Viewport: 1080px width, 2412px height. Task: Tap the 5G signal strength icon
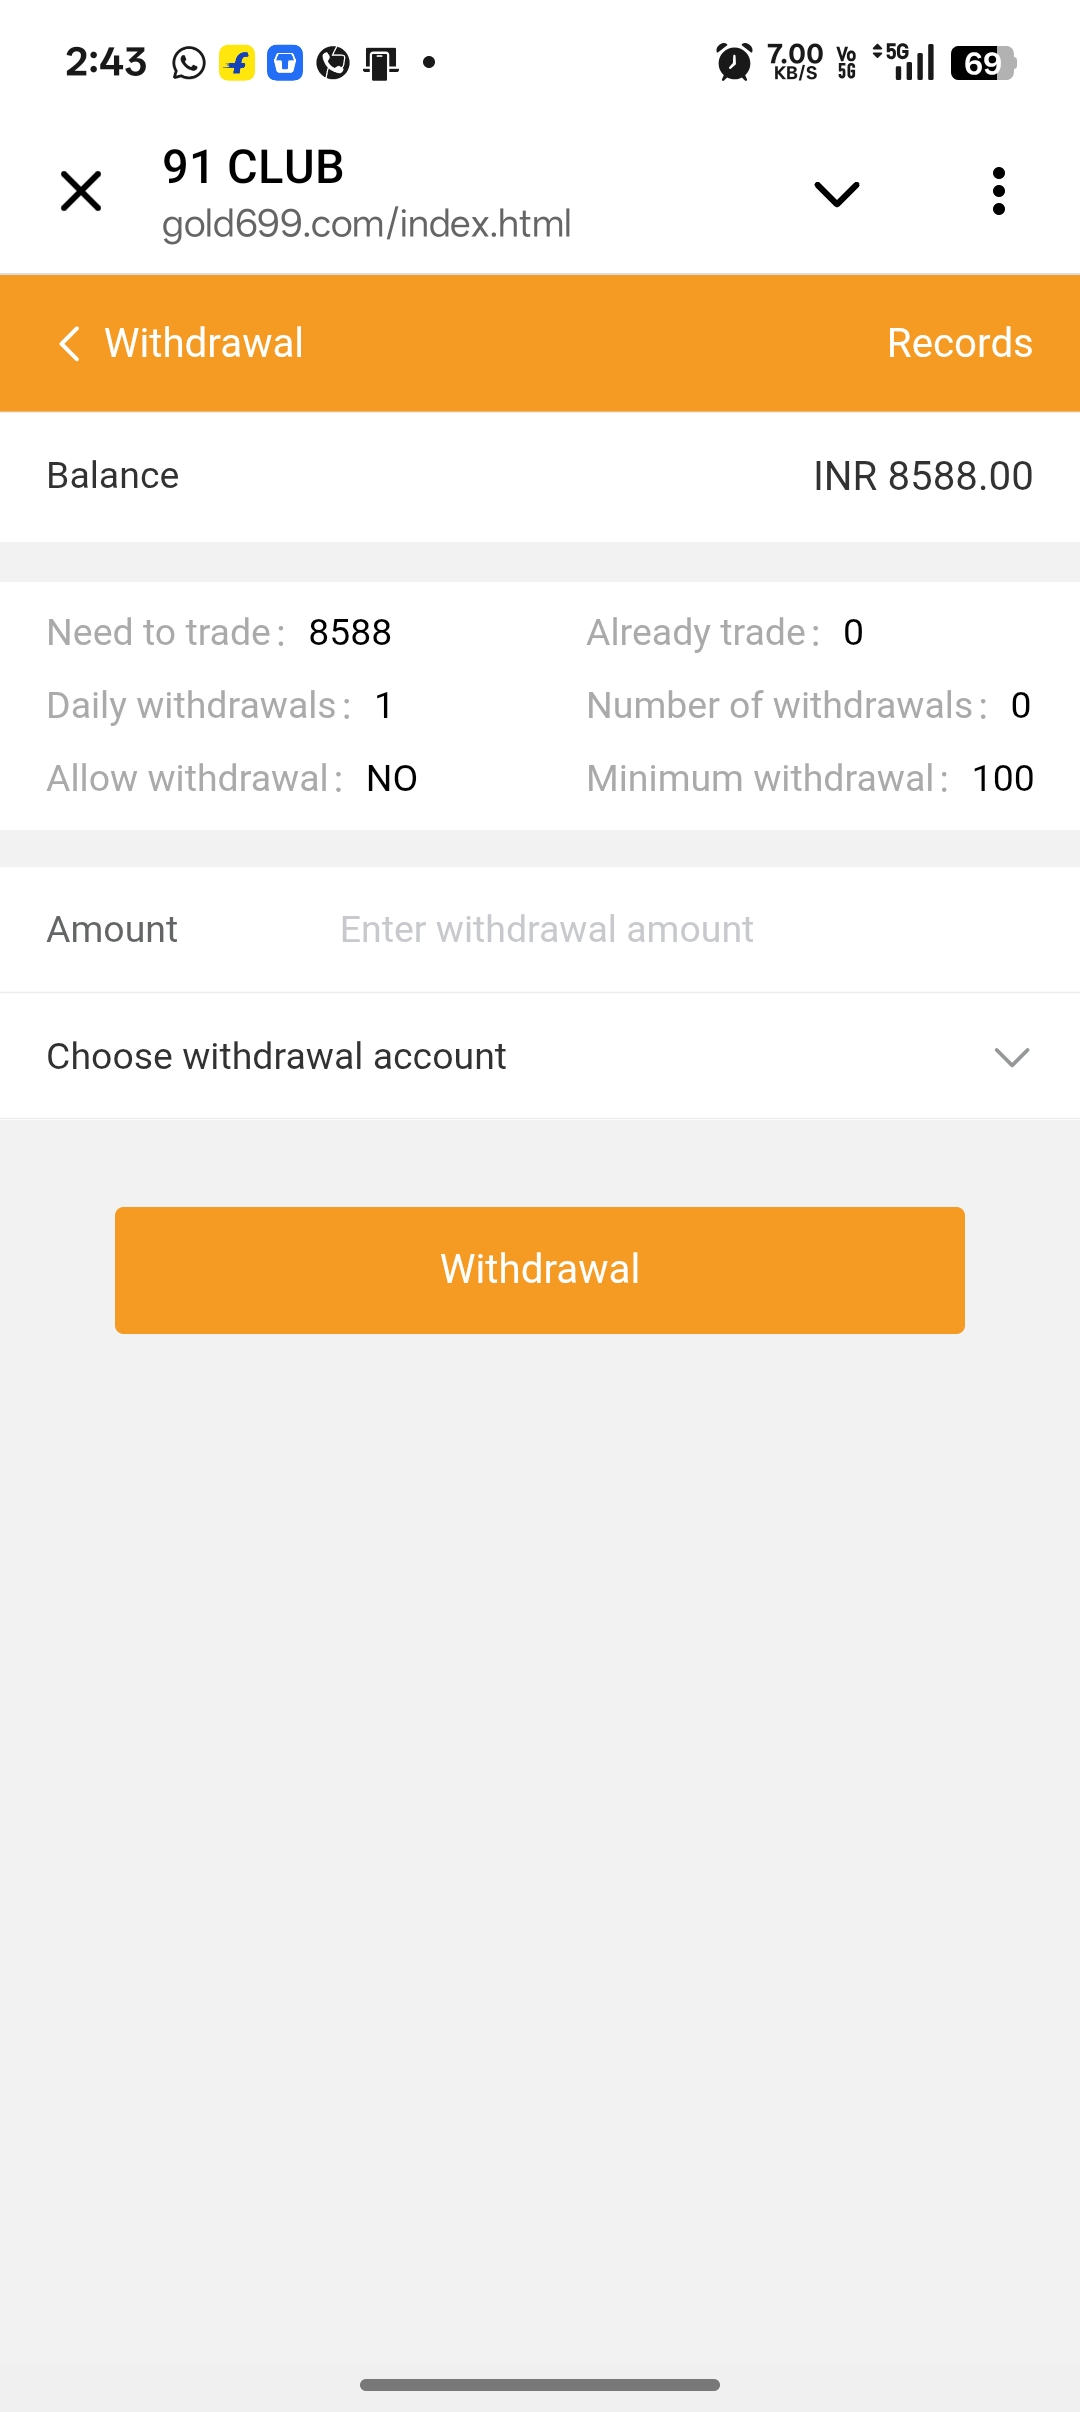[906, 63]
